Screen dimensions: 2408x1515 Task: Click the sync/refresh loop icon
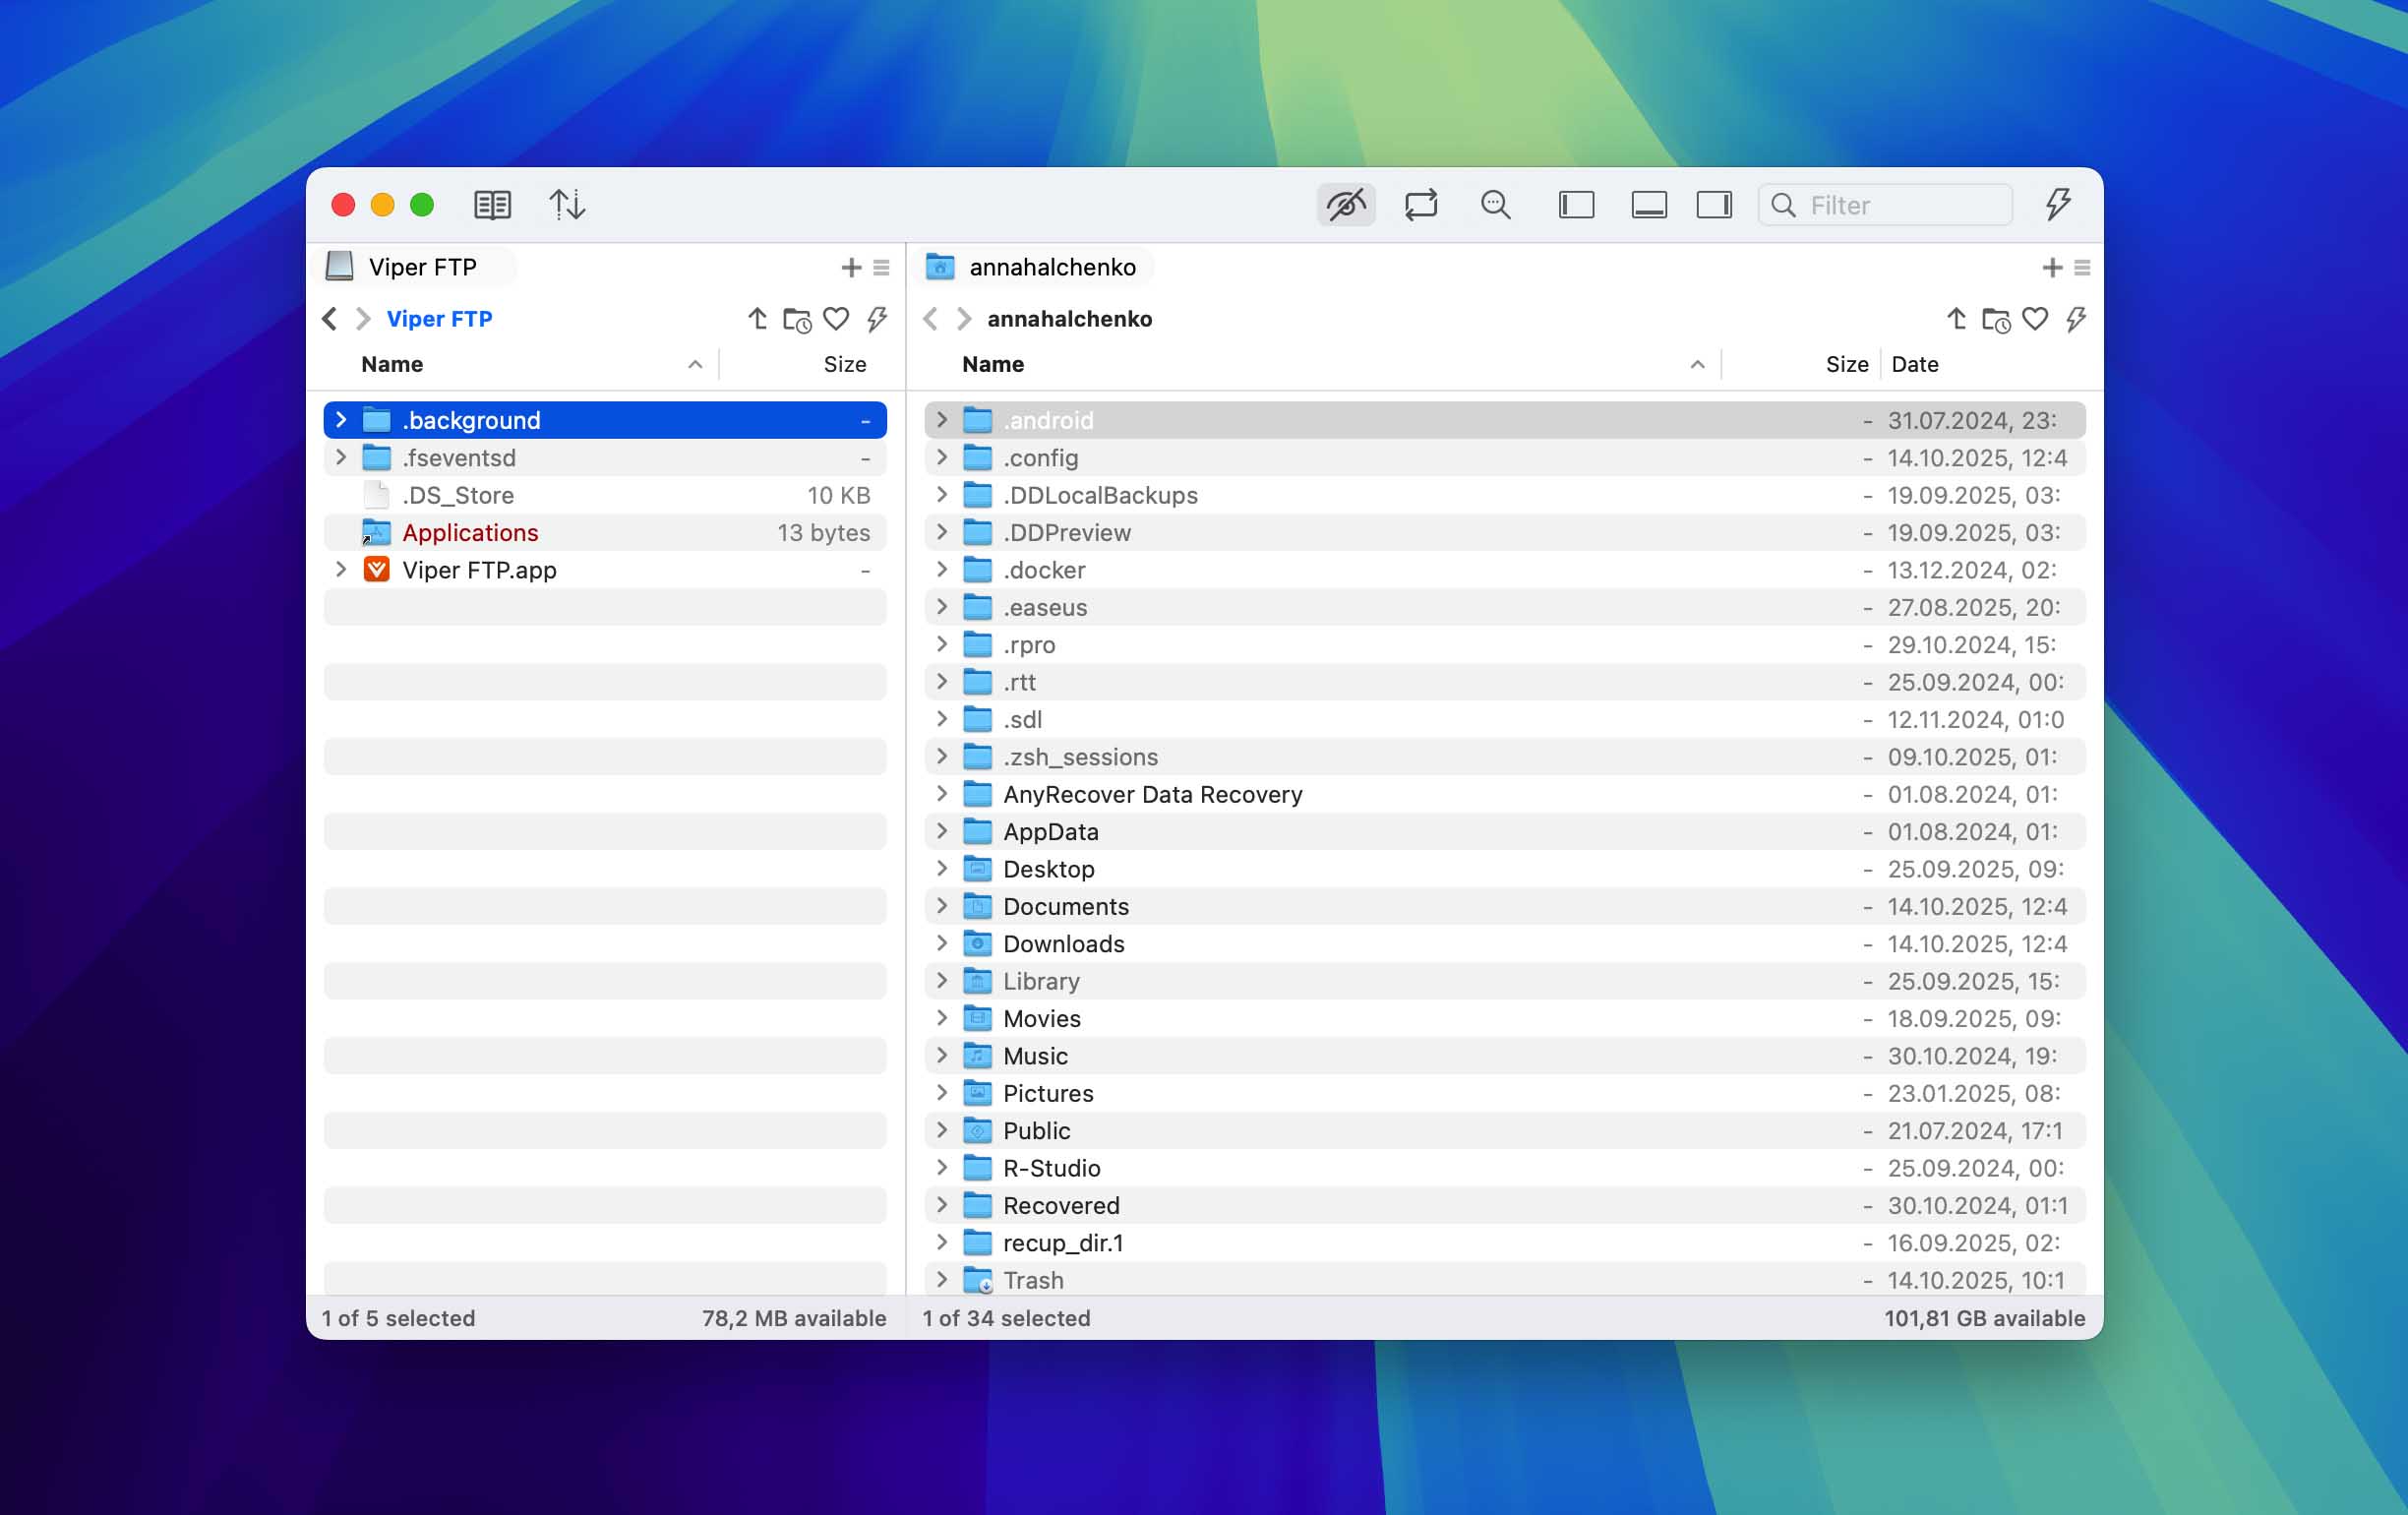[x=1420, y=205]
